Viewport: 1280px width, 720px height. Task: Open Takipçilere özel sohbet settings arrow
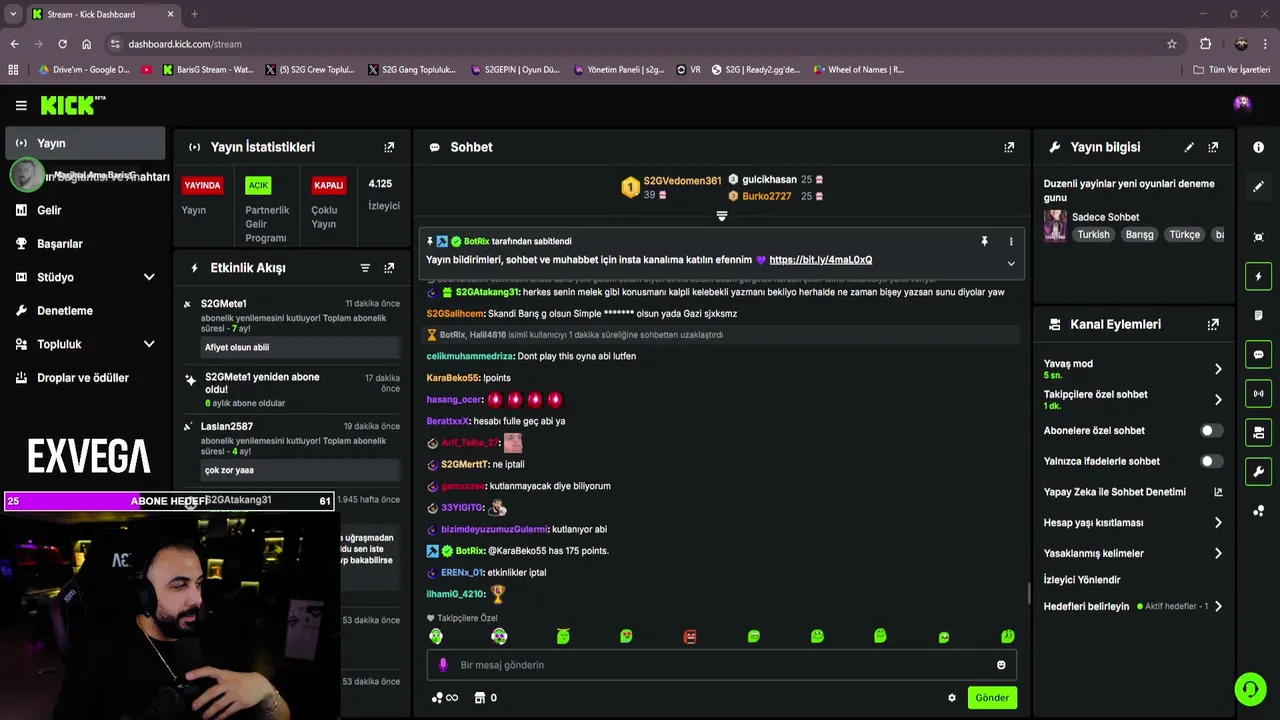(1218, 400)
